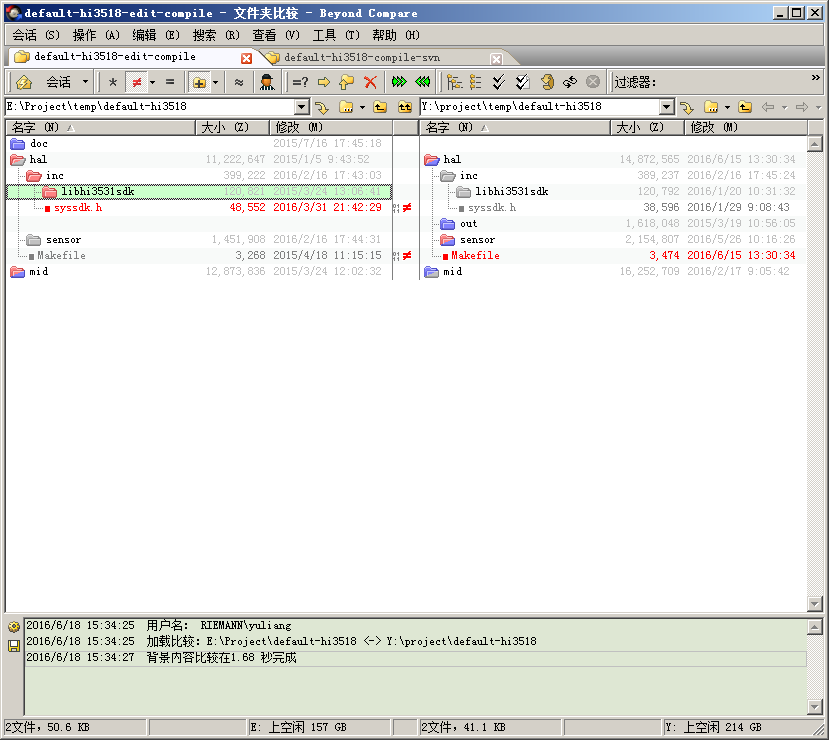Open the 查看 (V) menu

[276, 35]
